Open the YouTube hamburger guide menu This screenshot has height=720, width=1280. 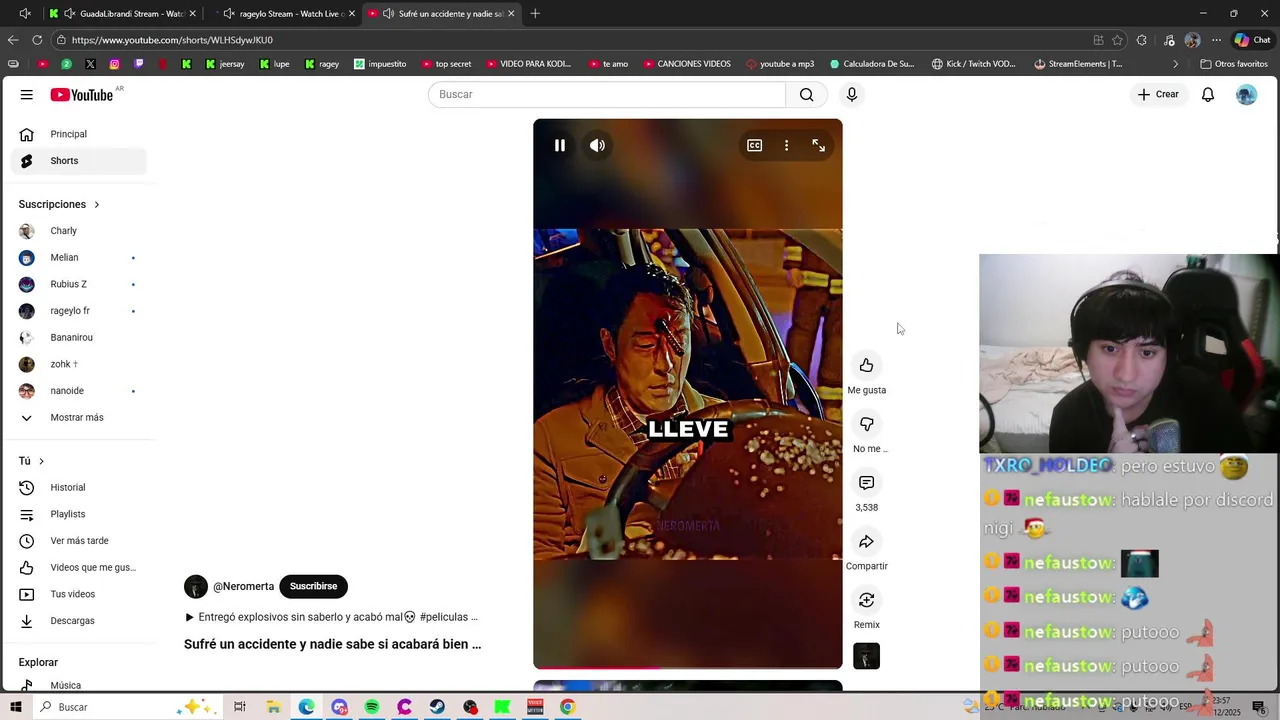click(x=27, y=94)
